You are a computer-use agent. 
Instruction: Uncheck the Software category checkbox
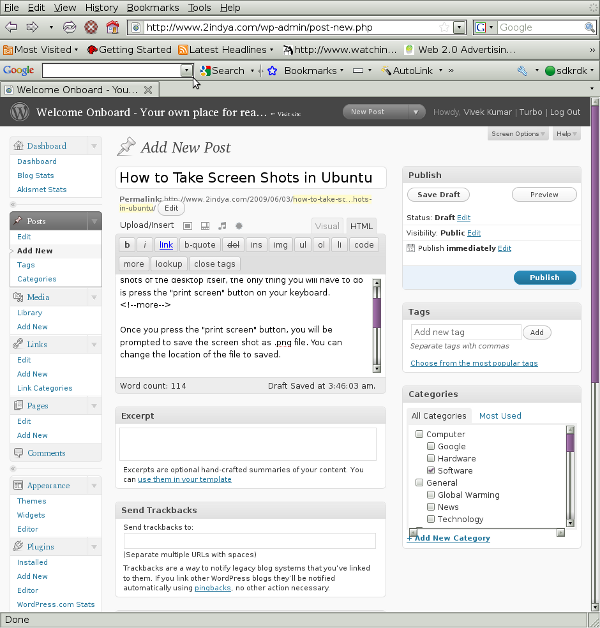[431, 470]
